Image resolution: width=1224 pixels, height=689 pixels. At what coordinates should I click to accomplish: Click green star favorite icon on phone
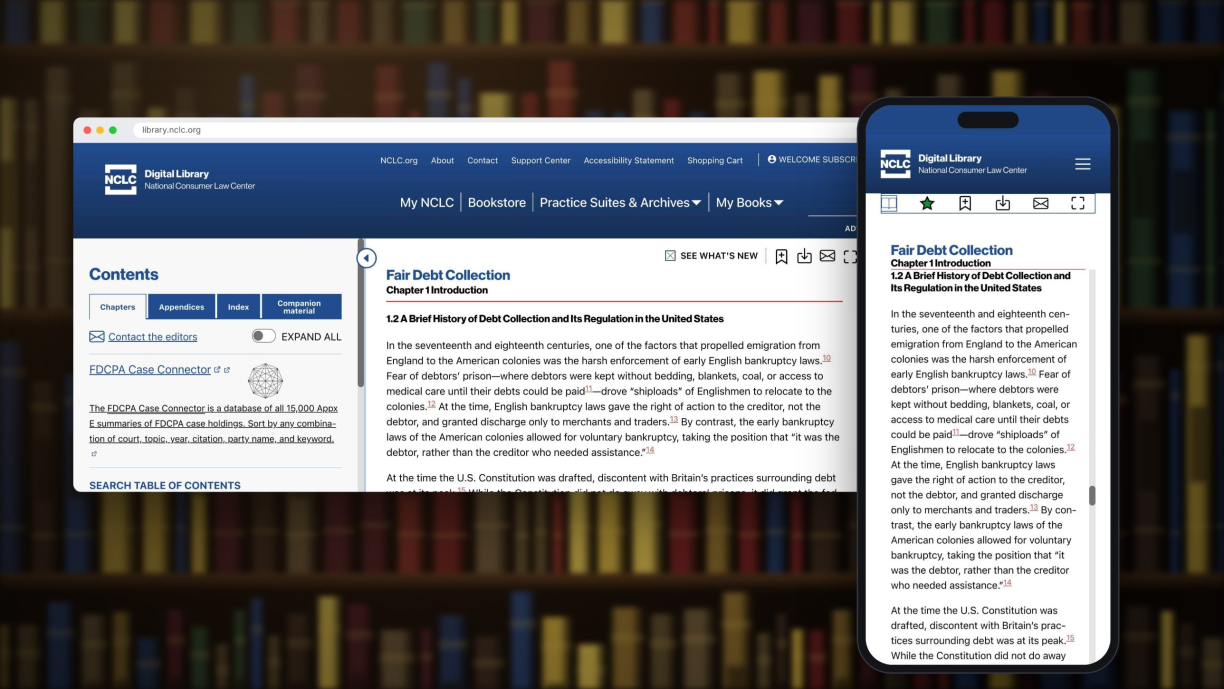927,203
